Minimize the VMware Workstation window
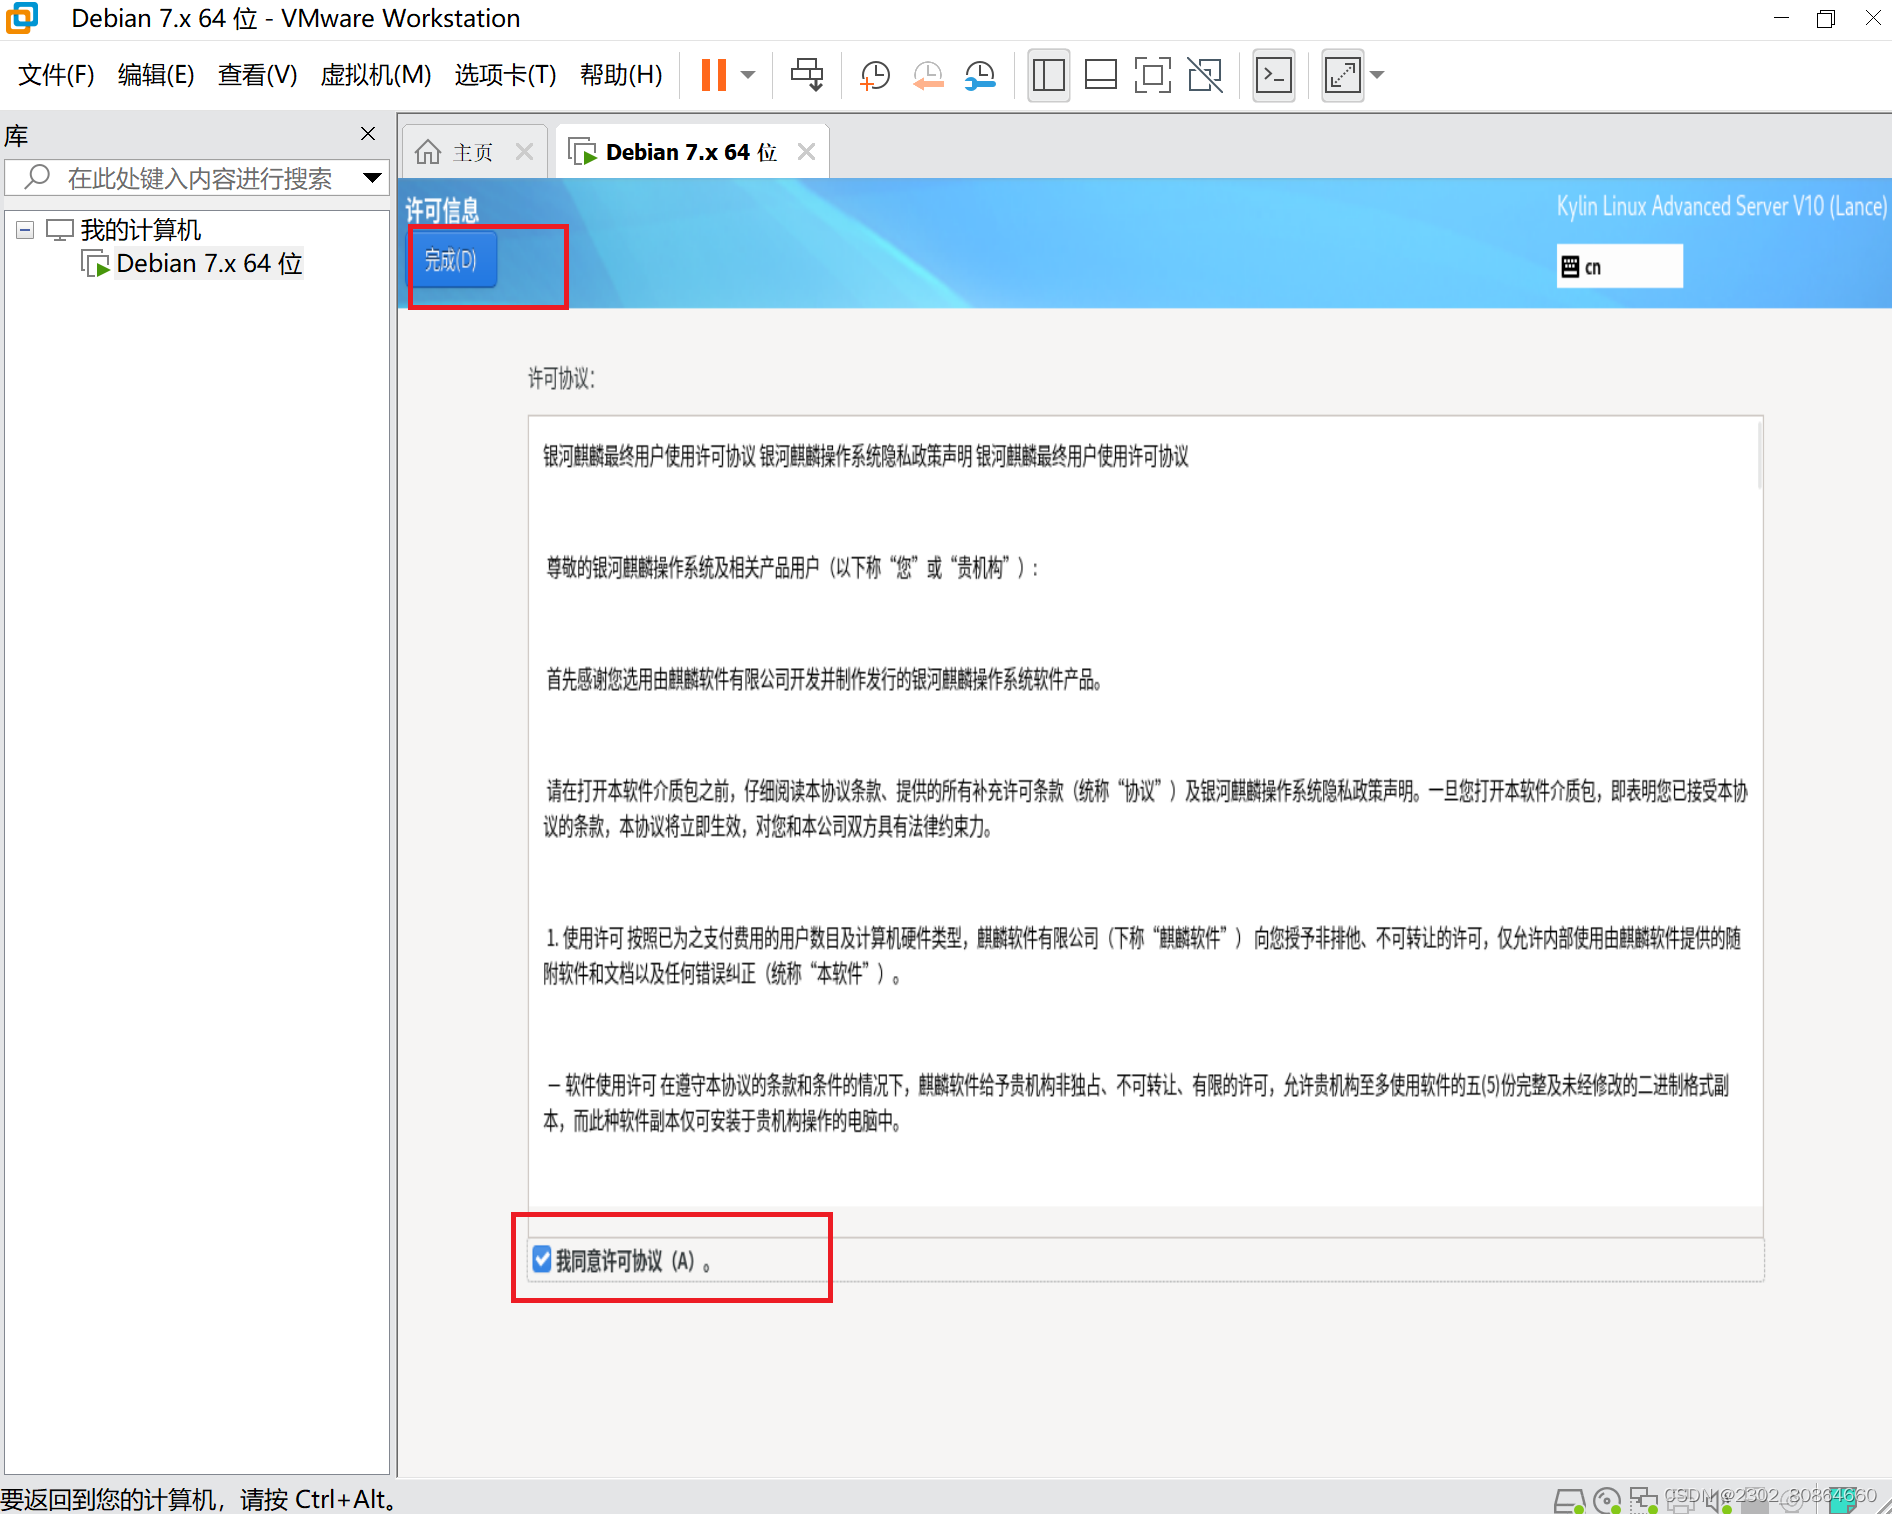Viewport: 1892px width, 1514px height. coord(1780,18)
